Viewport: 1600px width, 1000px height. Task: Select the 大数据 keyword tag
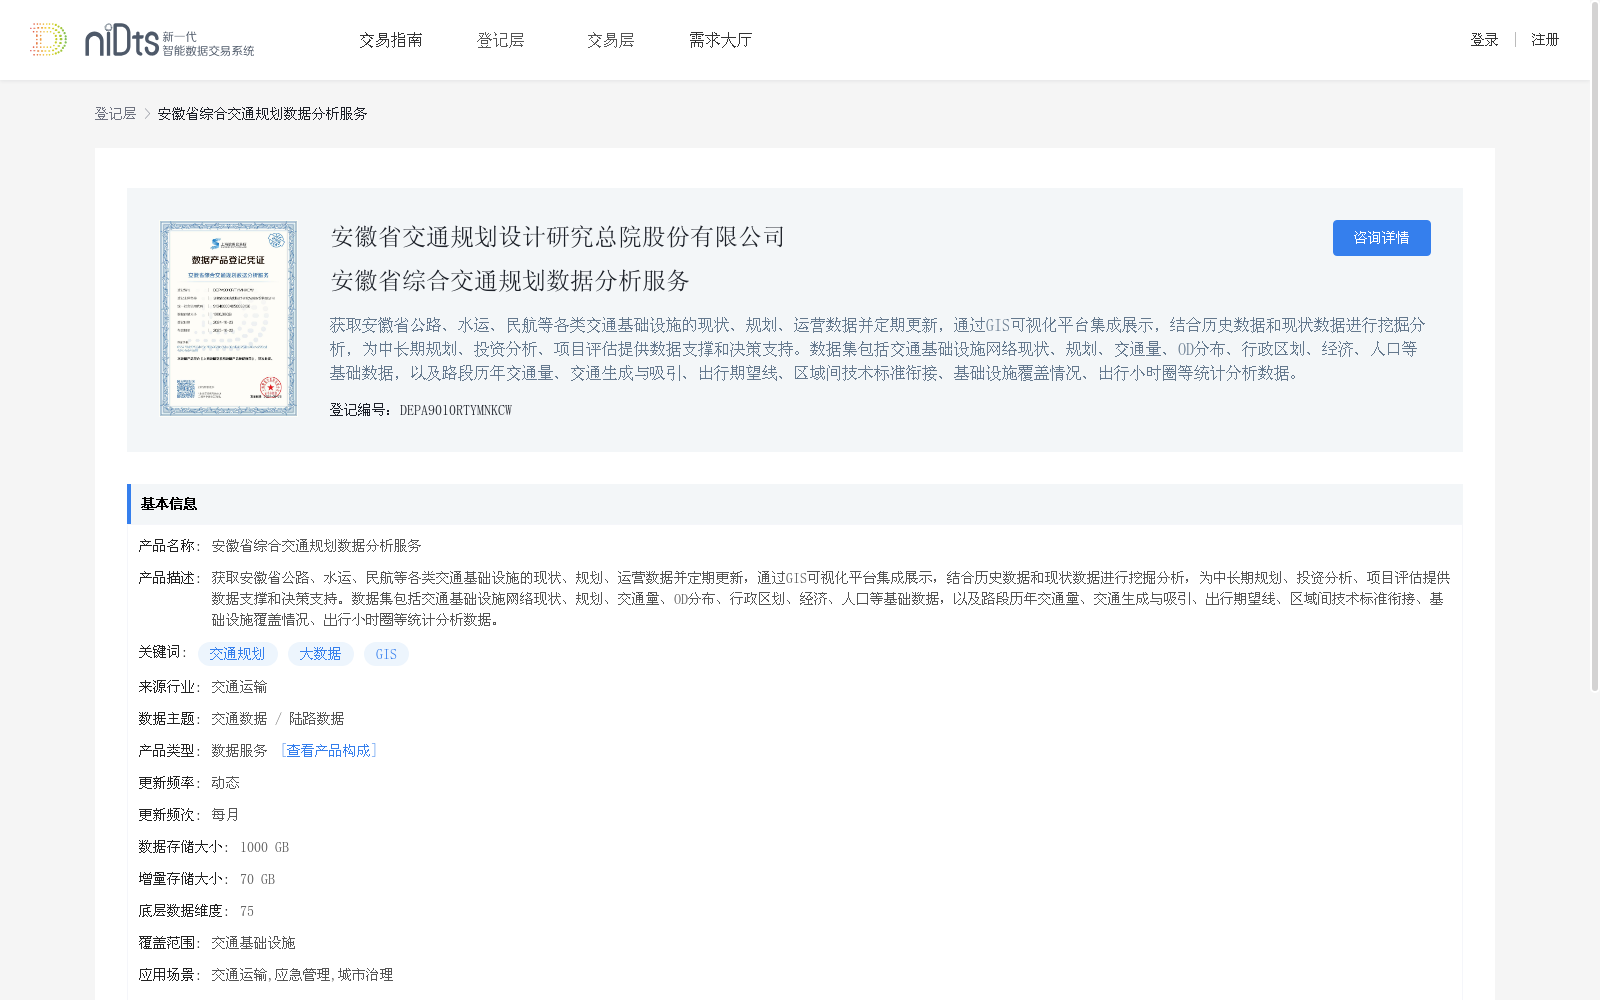click(320, 654)
